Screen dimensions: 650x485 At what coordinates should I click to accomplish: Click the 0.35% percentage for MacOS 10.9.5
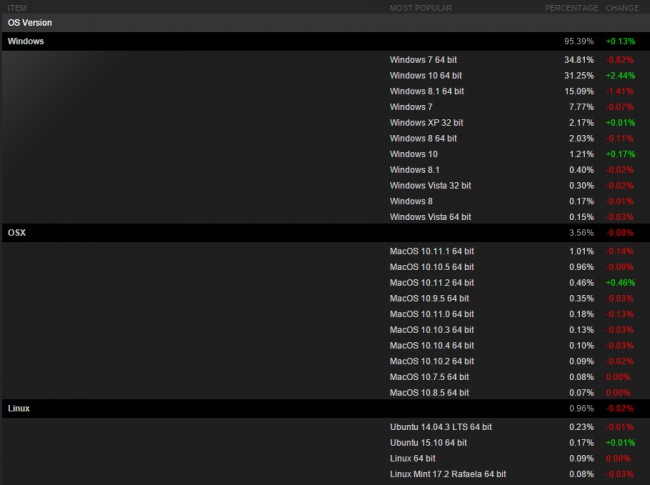[581, 298]
